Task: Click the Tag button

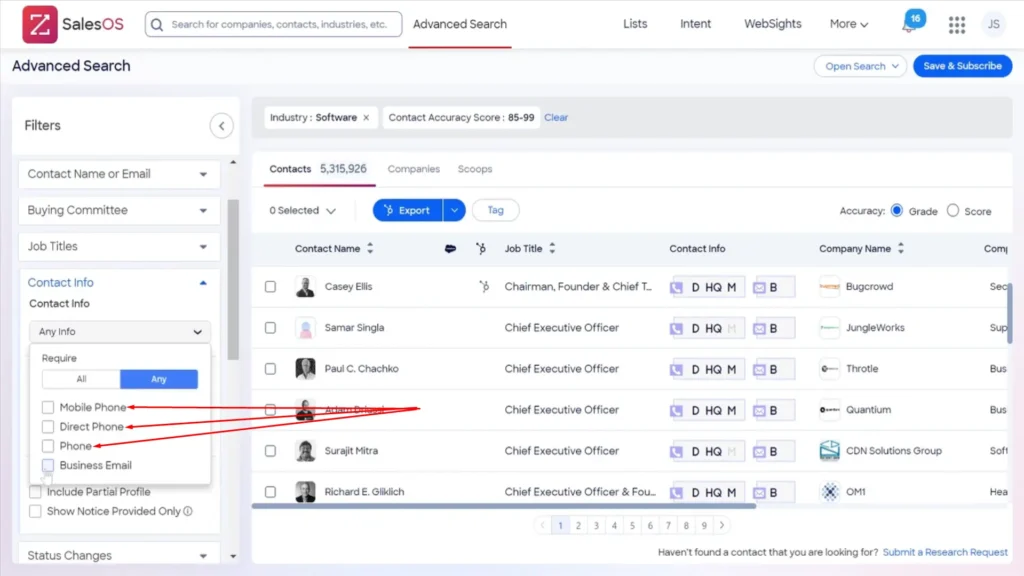Action: 496,210
